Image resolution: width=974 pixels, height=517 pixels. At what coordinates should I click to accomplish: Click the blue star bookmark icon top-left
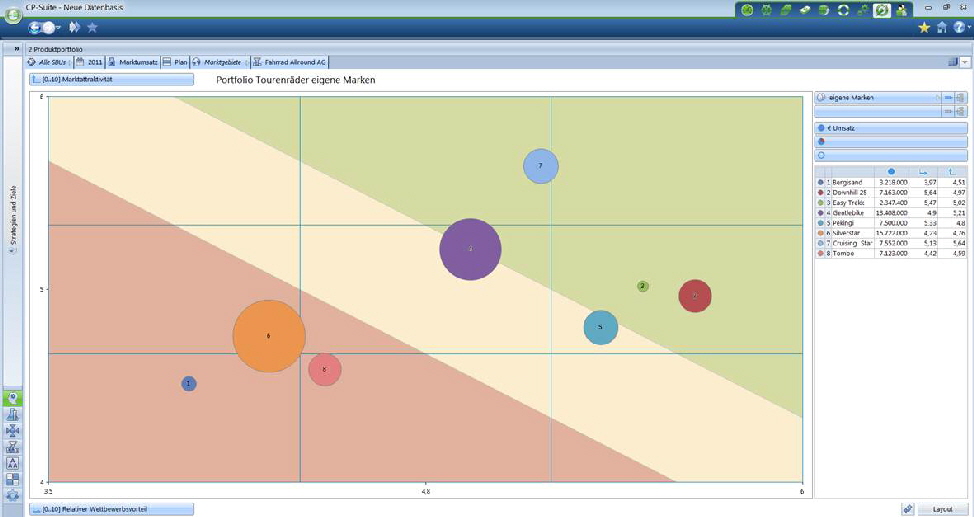93,27
